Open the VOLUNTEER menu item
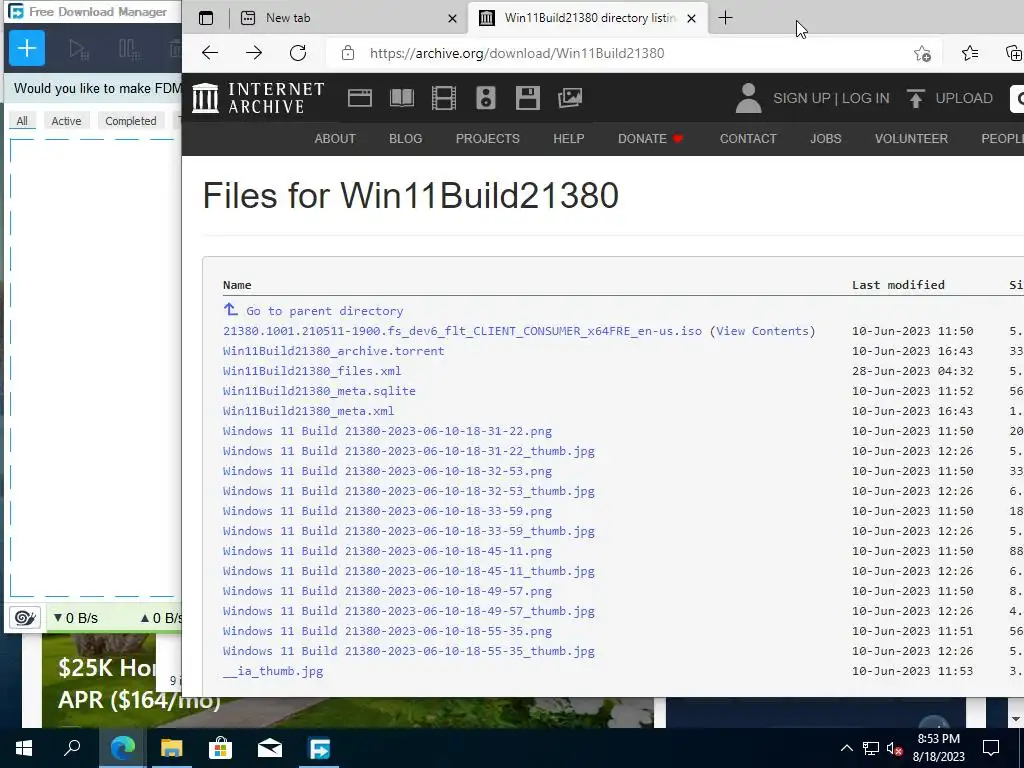The height and width of the screenshot is (768, 1024). [x=911, y=138]
